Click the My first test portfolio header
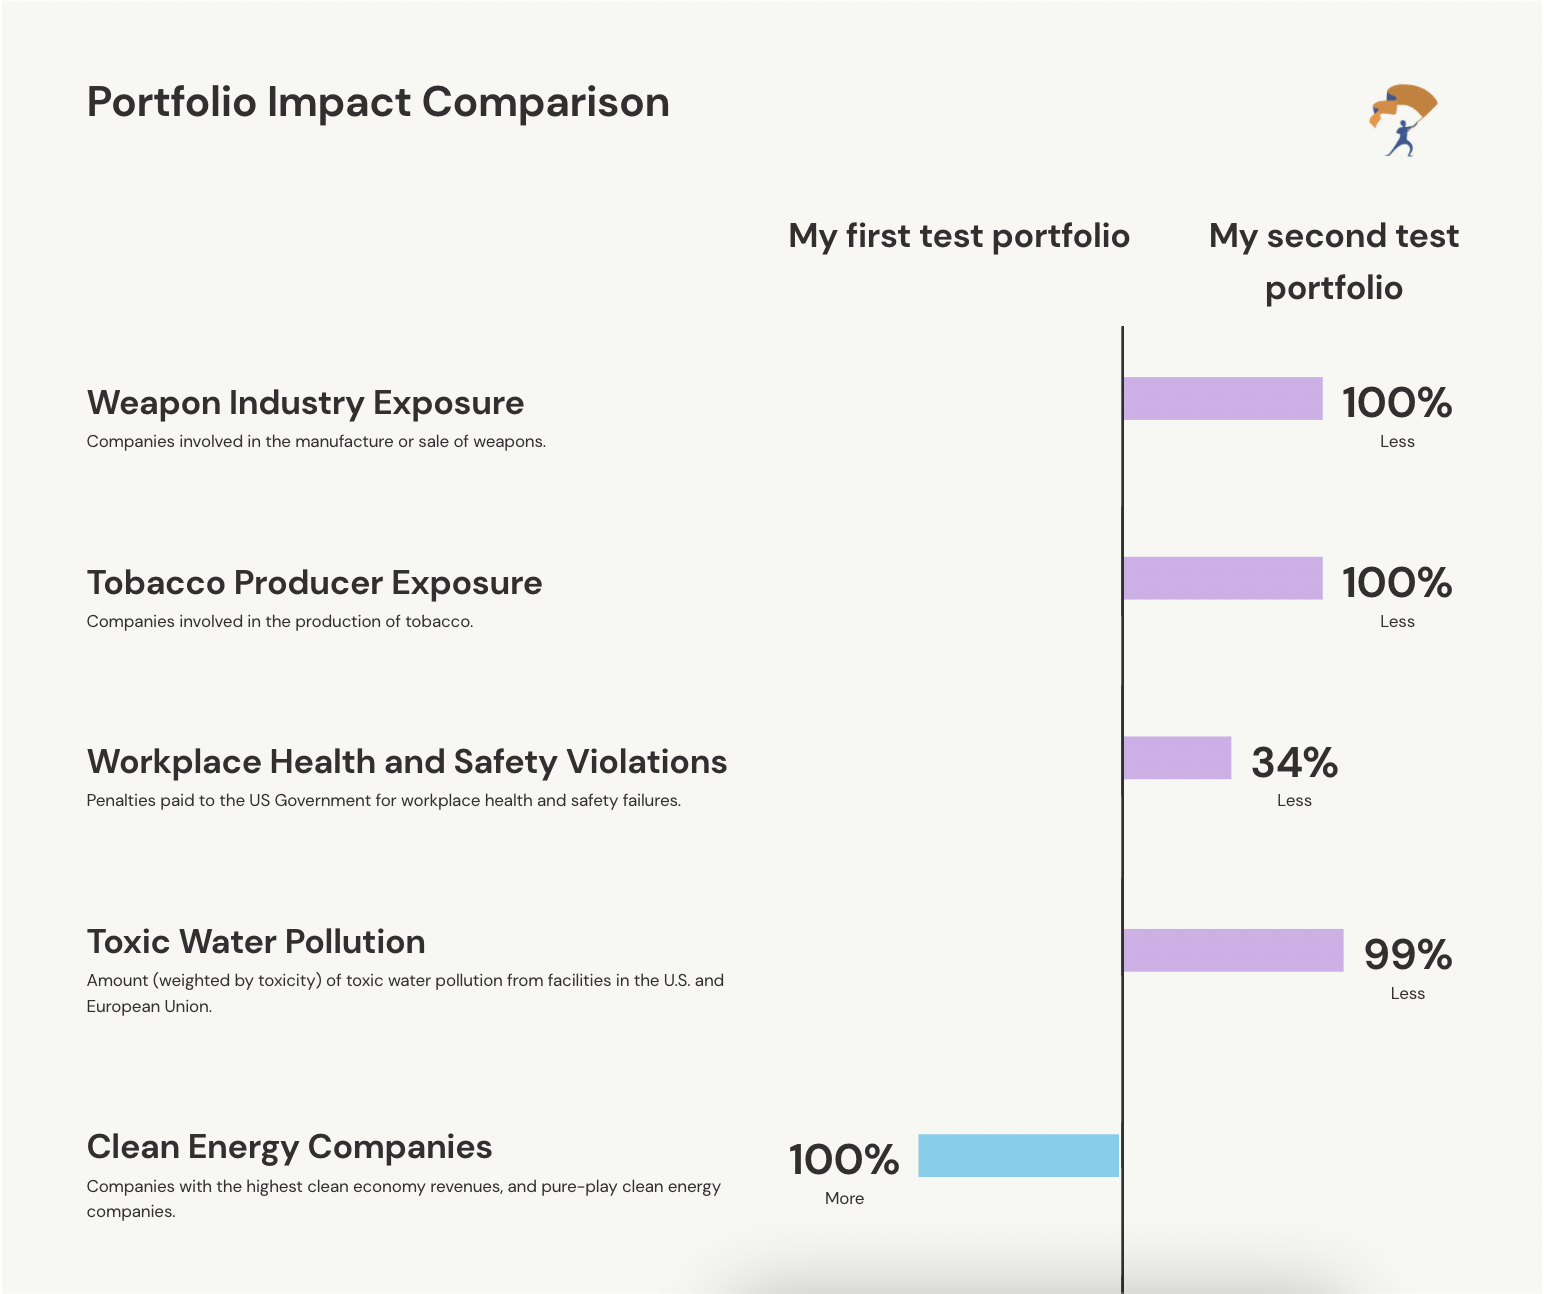The width and height of the screenshot is (1544, 1294). click(x=959, y=236)
